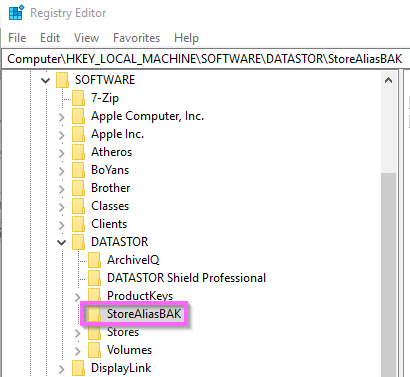Click the DATASTOR folder icon
Screen dimensions: 410x377
click(78, 242)
